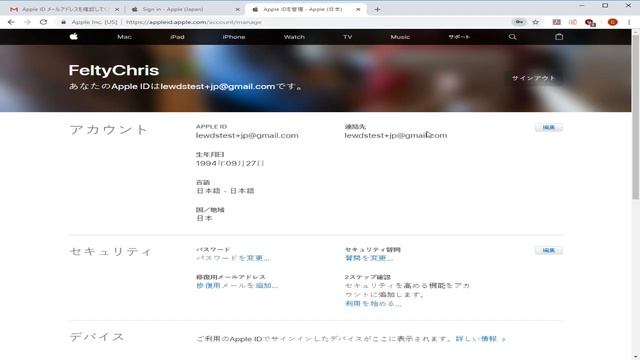
Task: Open the Mac menu item
Action: click(x=124, y=37)
